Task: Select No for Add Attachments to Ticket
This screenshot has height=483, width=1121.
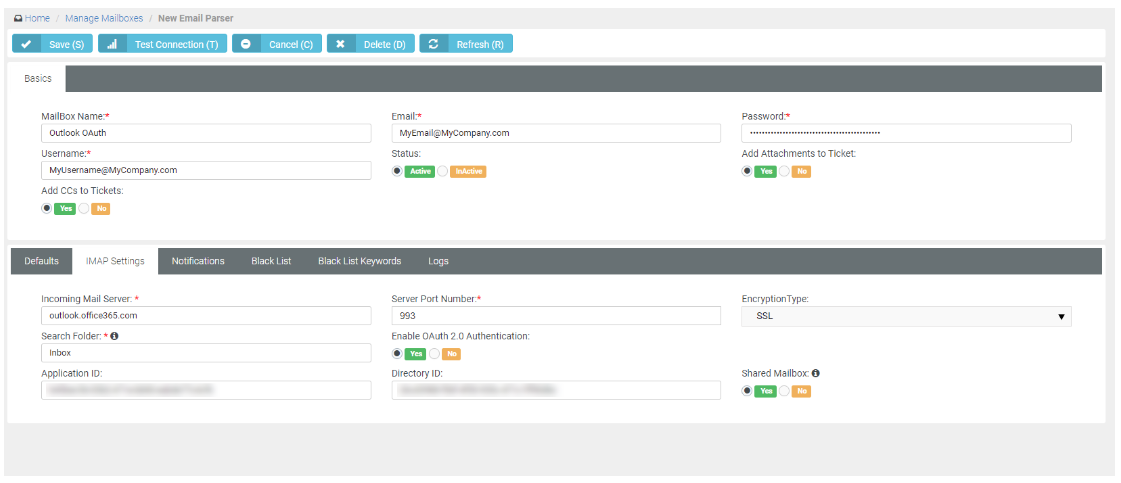Action: [785, 172]
